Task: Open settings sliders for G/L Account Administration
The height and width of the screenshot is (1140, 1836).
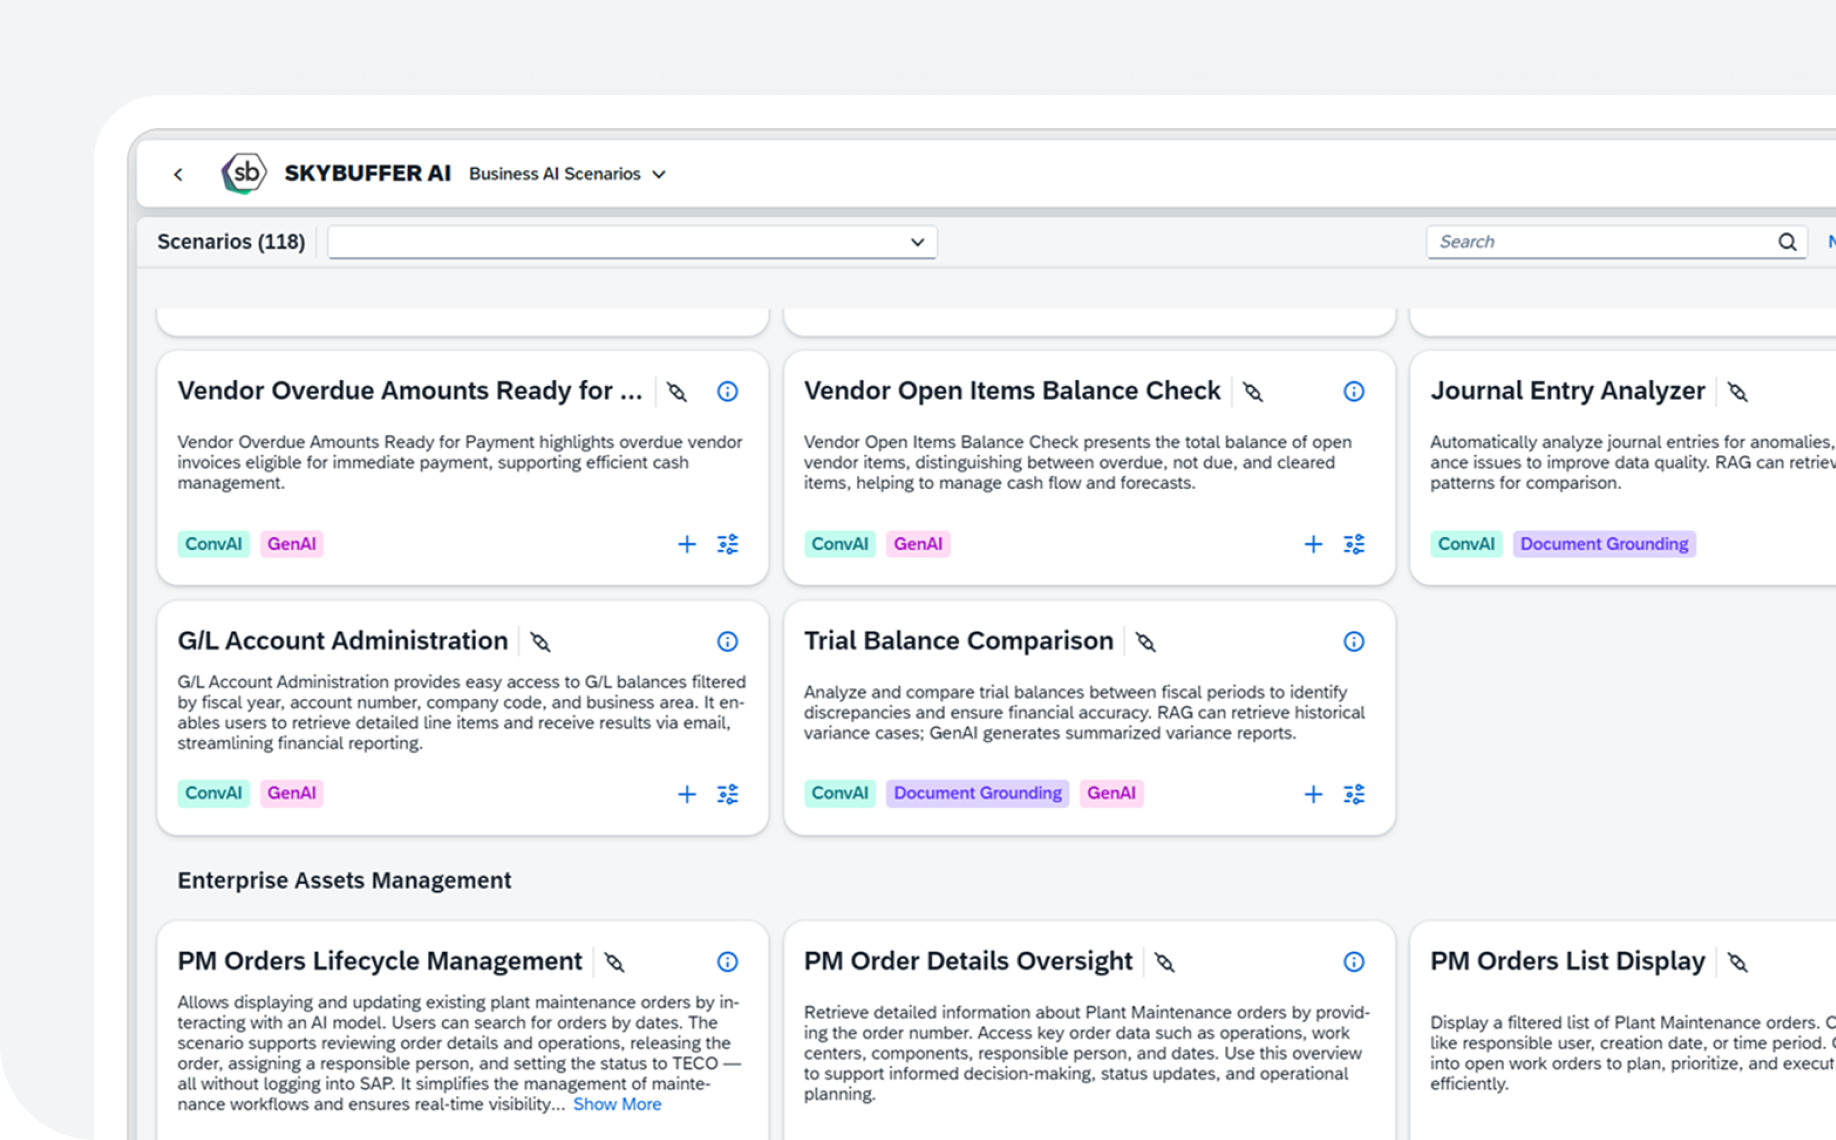Action: tap(728, 794)
